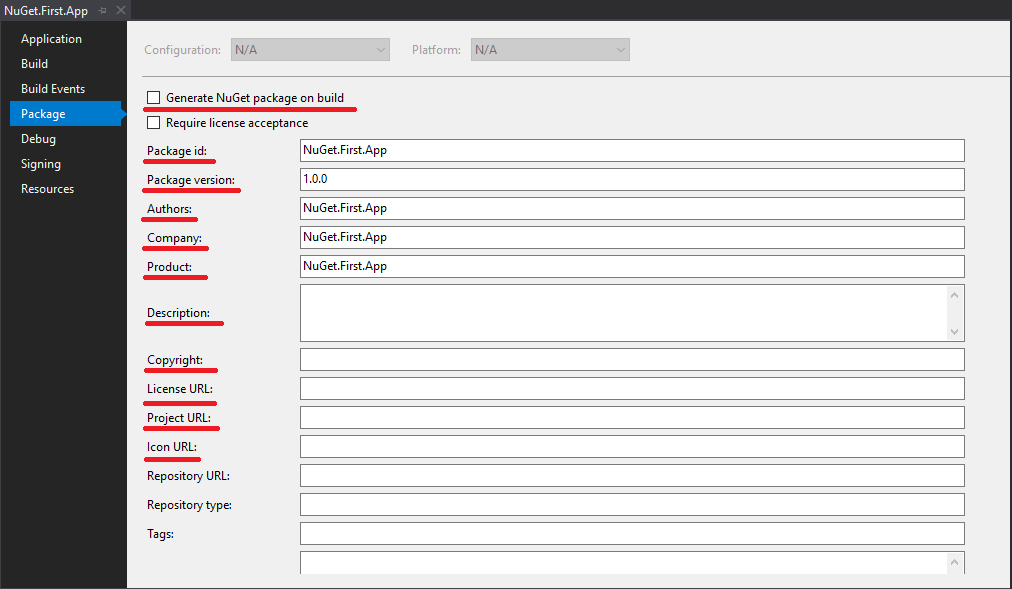Viewport: 1012px width, 589px height.
Task: Open the Platform dropdown
Action: 550,50
